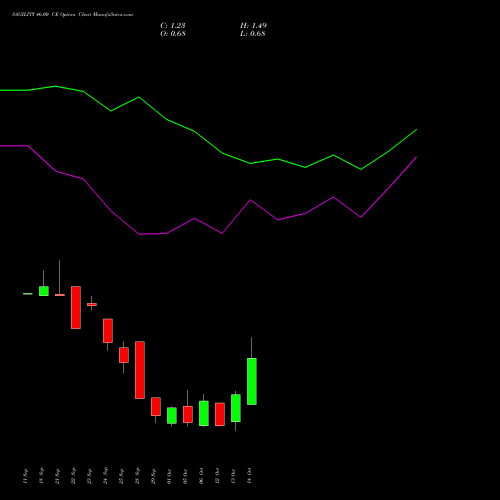
Task: Click the "06 Oct" date label
Action: [x=201, y=476]
